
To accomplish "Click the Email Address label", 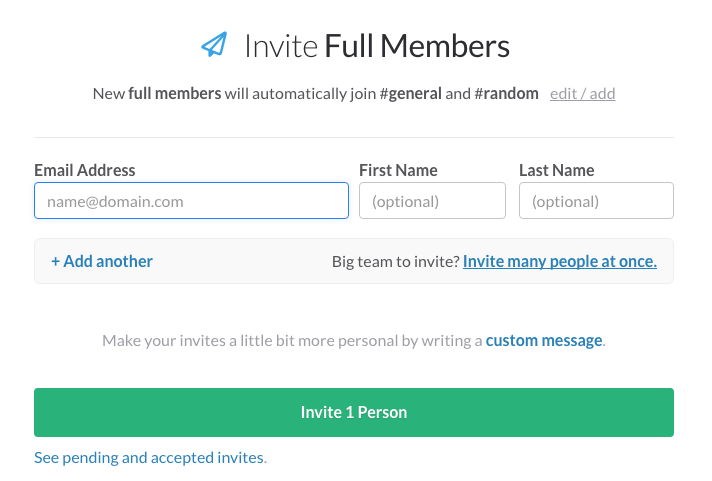I will point(85,170).
